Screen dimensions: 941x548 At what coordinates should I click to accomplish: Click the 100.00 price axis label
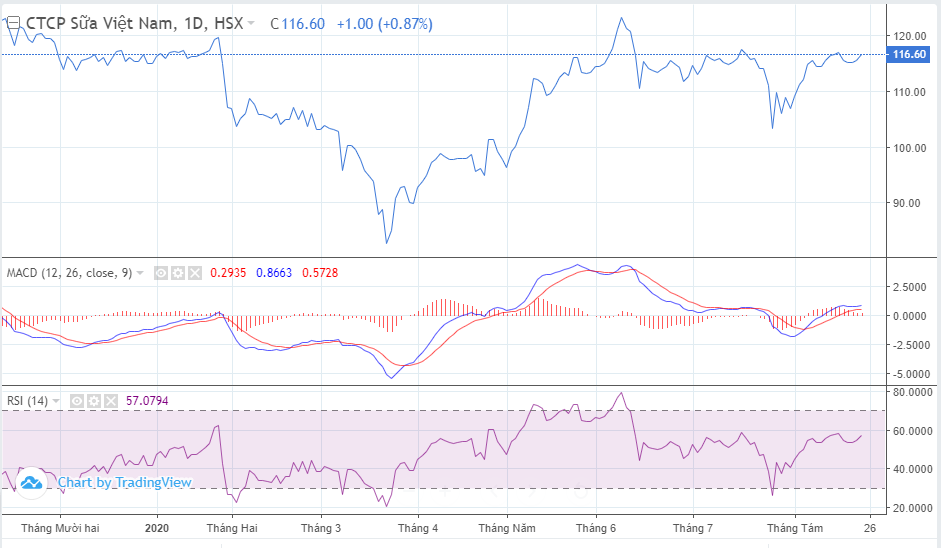pos(909,148)
